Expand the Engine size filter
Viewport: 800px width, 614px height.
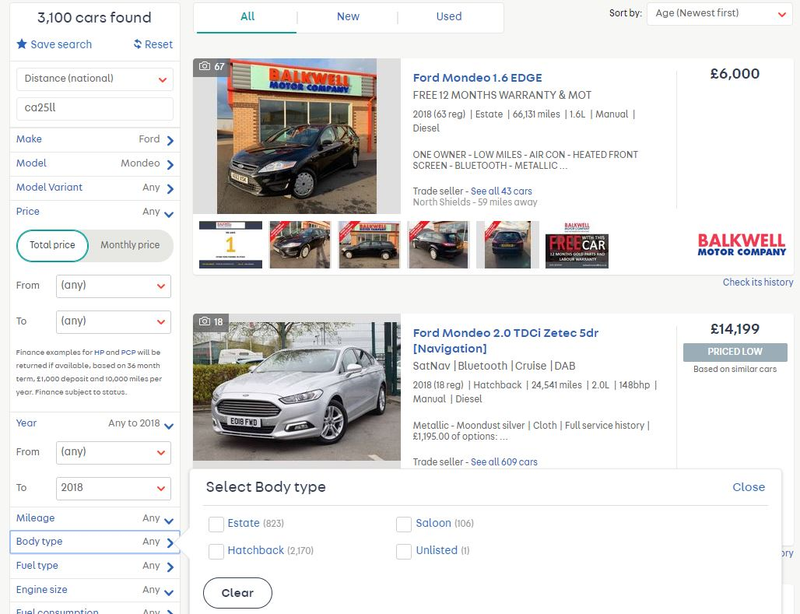(x=95, y=590)
